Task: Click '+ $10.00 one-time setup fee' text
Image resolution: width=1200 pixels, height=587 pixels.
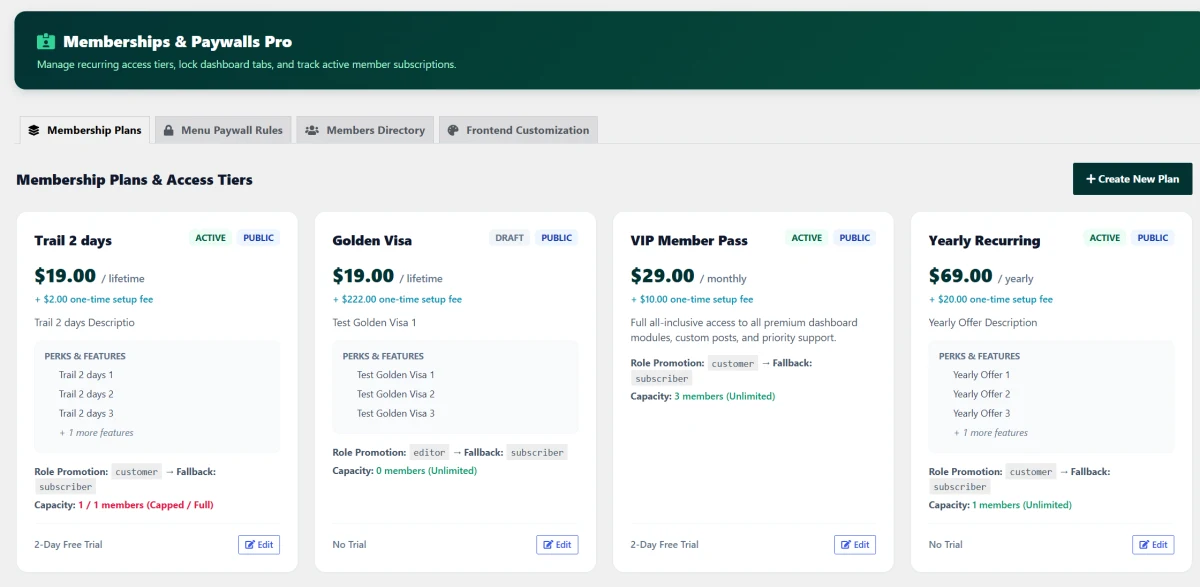Action: pyautogui.click(x=692, y=299)
